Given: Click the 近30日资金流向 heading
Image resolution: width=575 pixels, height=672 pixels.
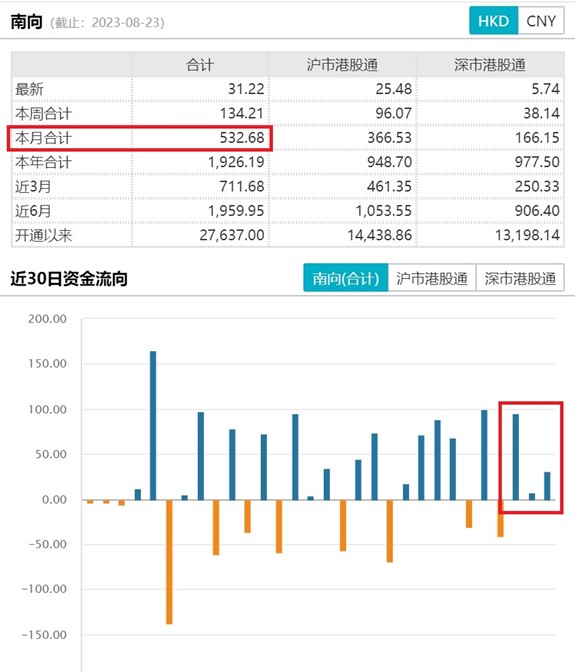Looking at the screenshot, I should pos(69,279).
